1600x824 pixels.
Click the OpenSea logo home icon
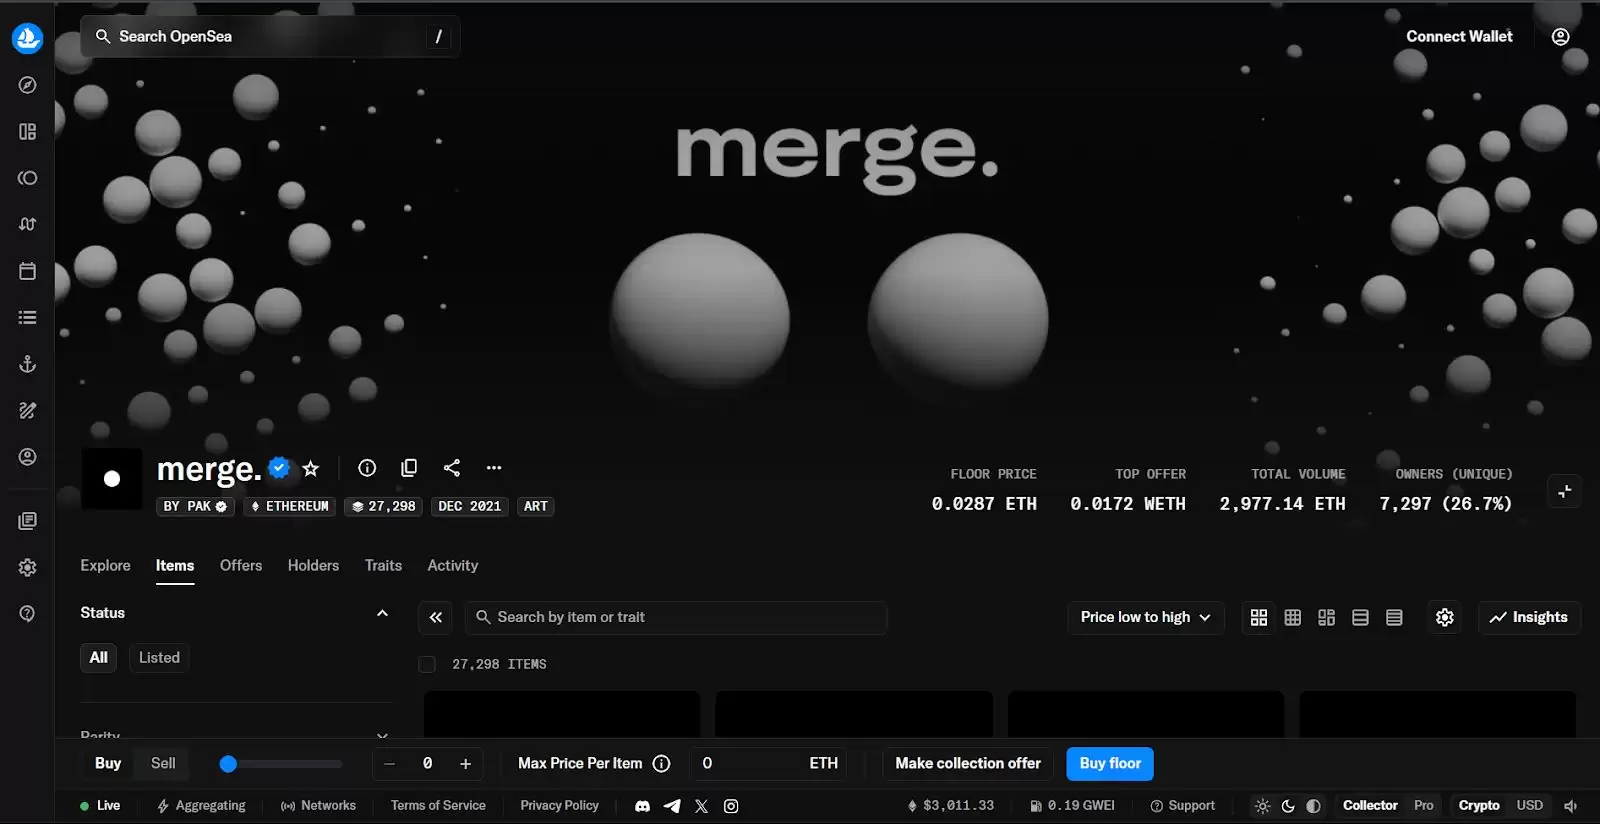(x=27, y=38)
